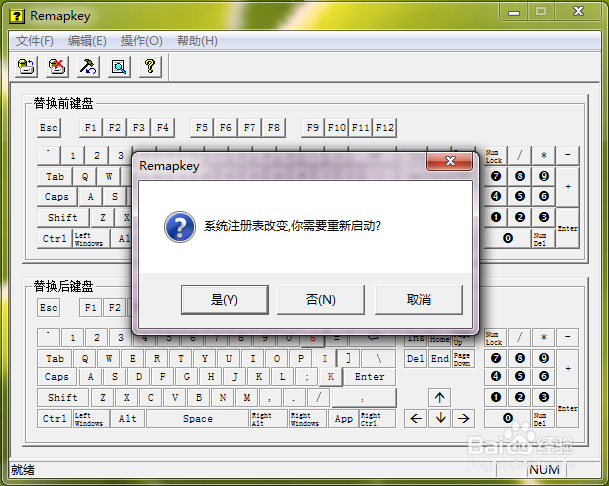Click F8 key on 替换前键盘 keyboard
Screen dimensions: 609x486
pos(274,128)
